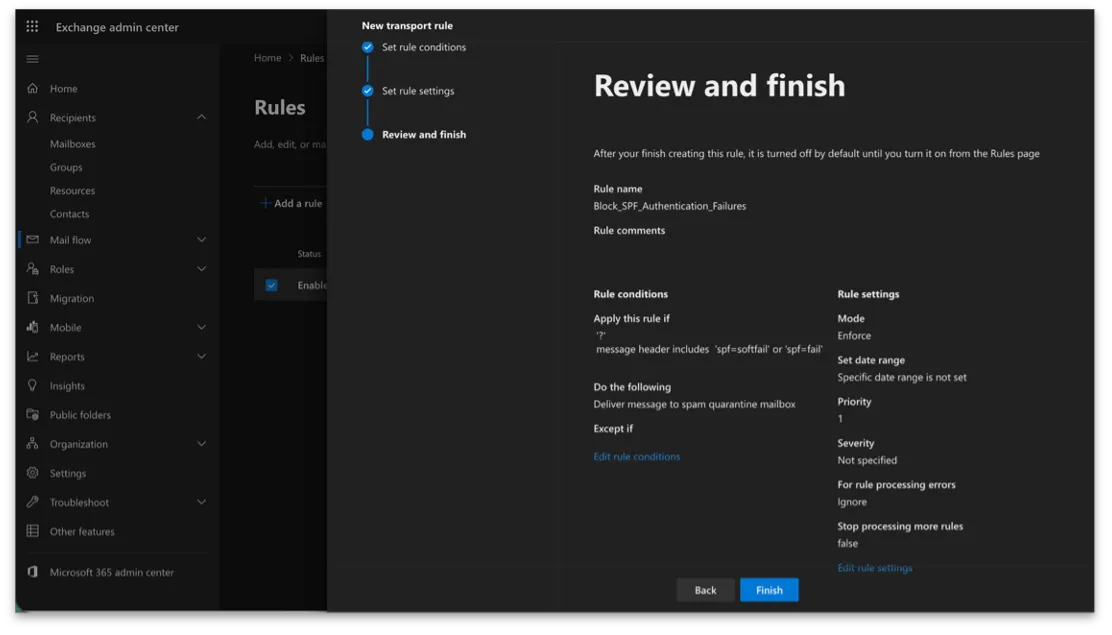Click the Set rule conditions step checkmark
The width and height of the screenshot is (1112, 635).
coord(367,47)
